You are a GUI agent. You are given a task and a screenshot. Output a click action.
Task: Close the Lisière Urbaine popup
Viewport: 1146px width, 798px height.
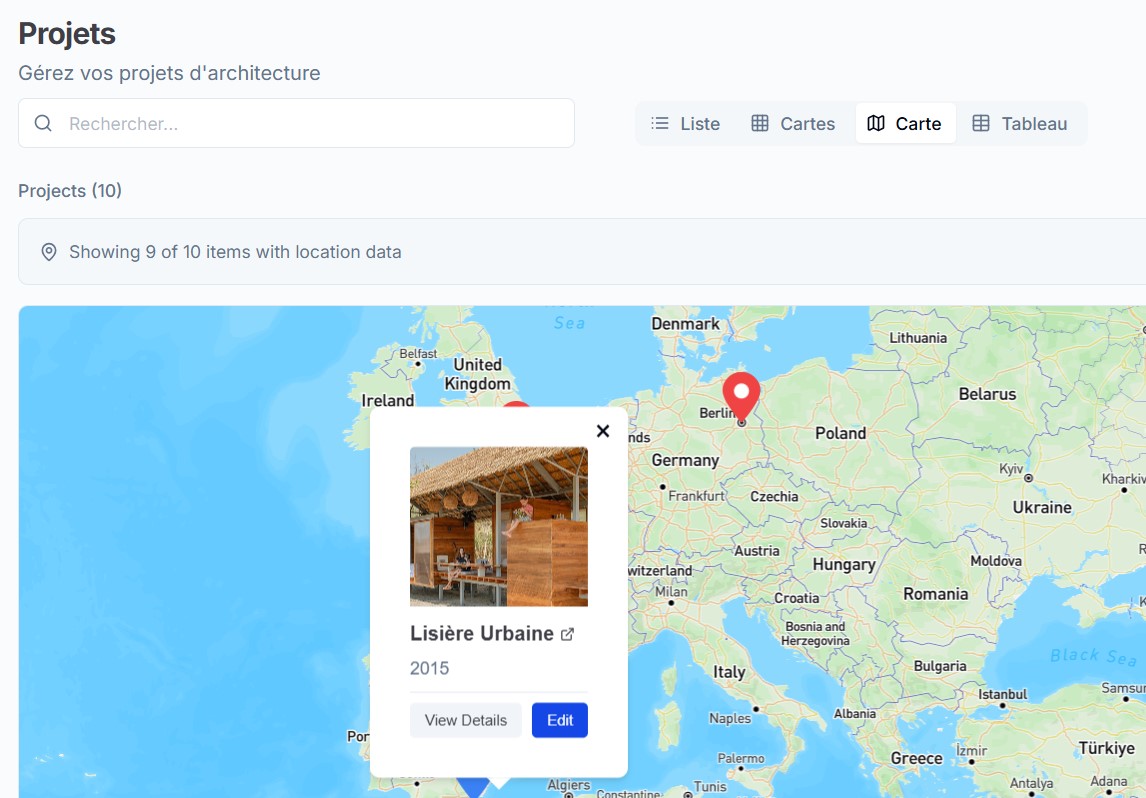pos(602,431)
